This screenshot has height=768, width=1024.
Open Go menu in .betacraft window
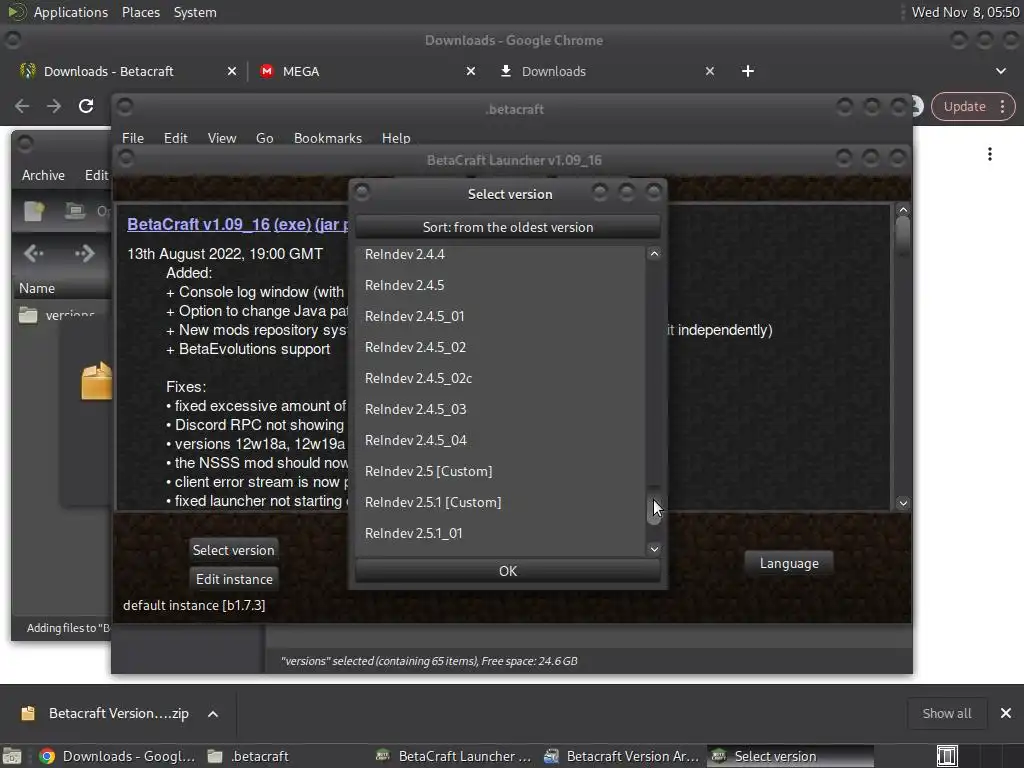click(x=264, y=138)
